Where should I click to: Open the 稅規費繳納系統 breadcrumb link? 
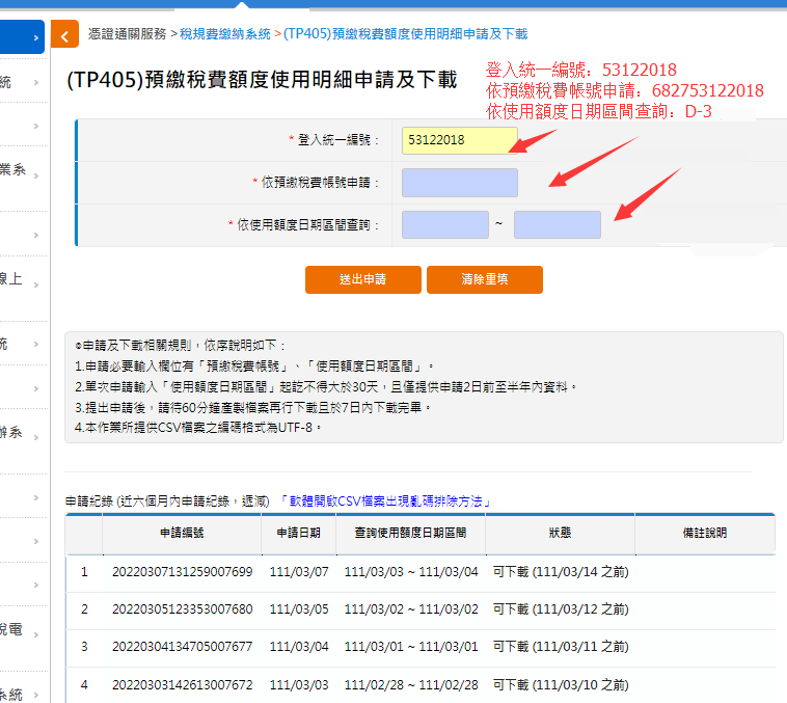click(x=225, y=34)
